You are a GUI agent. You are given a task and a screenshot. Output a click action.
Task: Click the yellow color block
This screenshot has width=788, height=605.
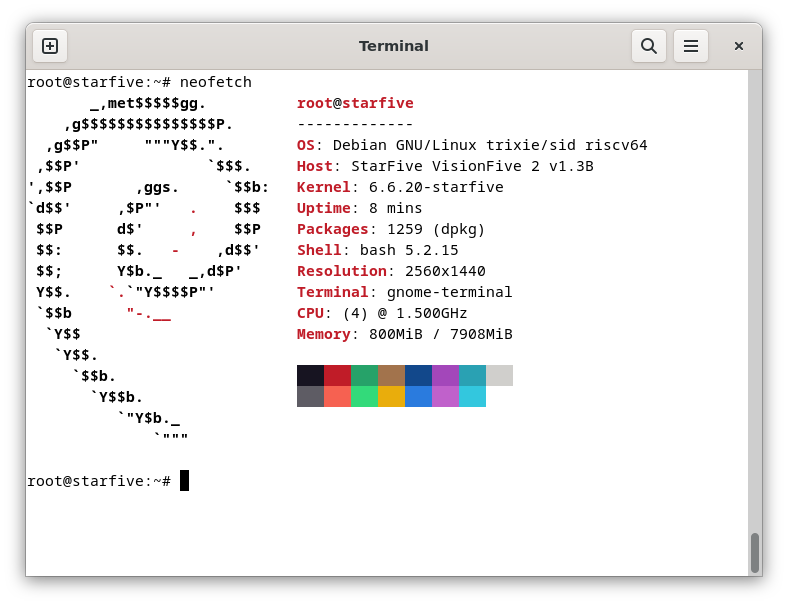[391, 396]
